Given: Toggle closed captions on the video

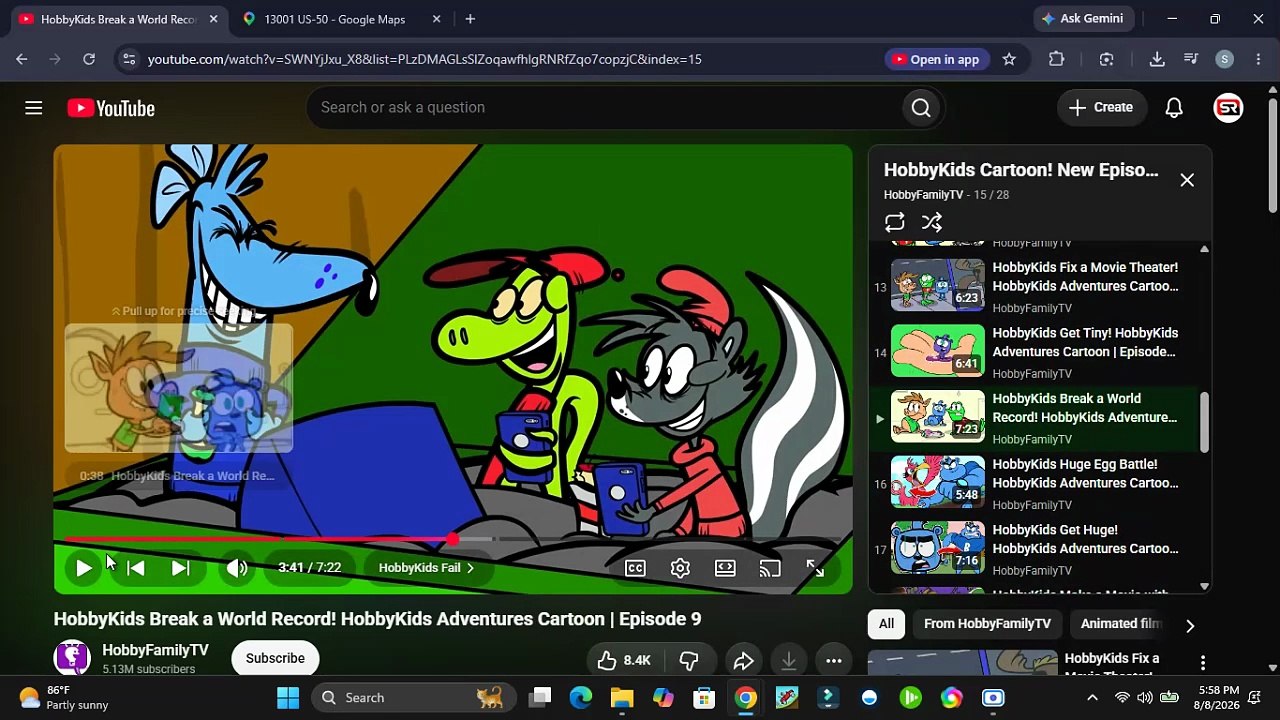Looking at the screenshot, I should pos(635,568).
